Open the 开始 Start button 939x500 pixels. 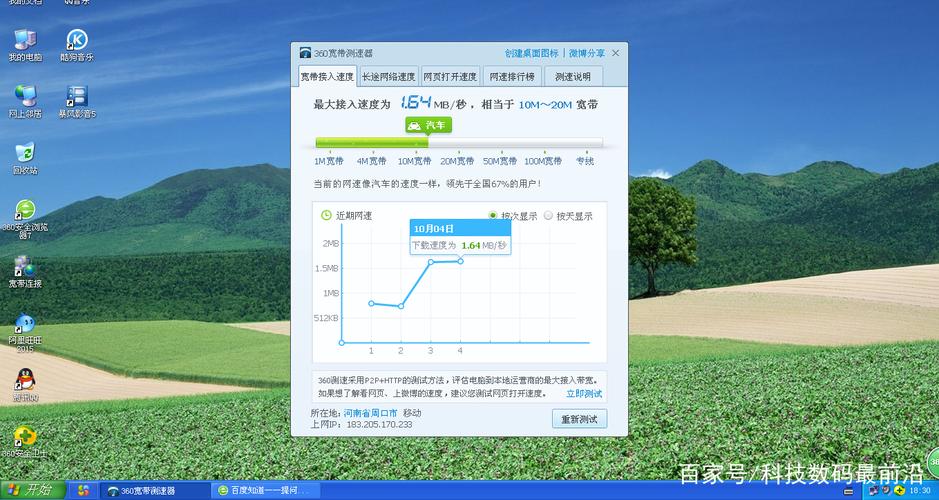[x=32, y=490]
